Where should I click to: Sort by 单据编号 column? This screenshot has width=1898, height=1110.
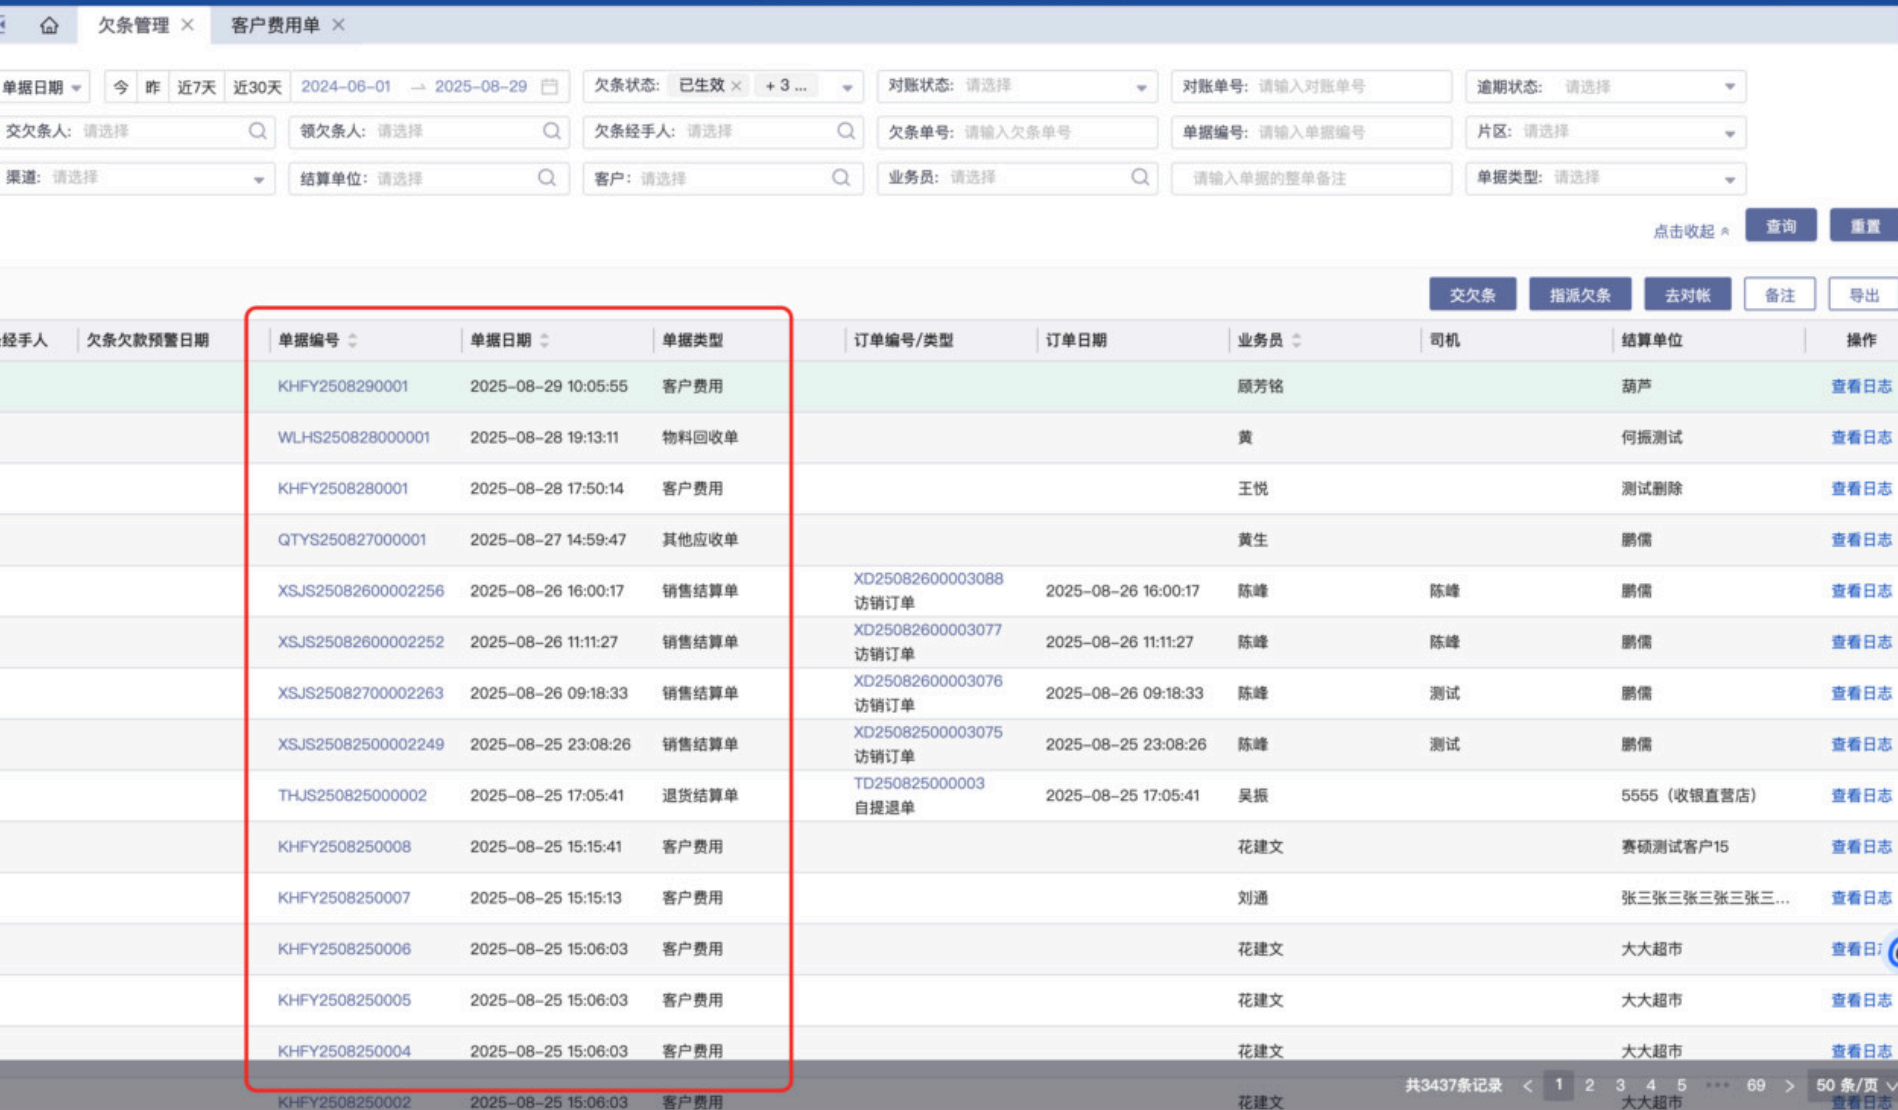[353, 341]
